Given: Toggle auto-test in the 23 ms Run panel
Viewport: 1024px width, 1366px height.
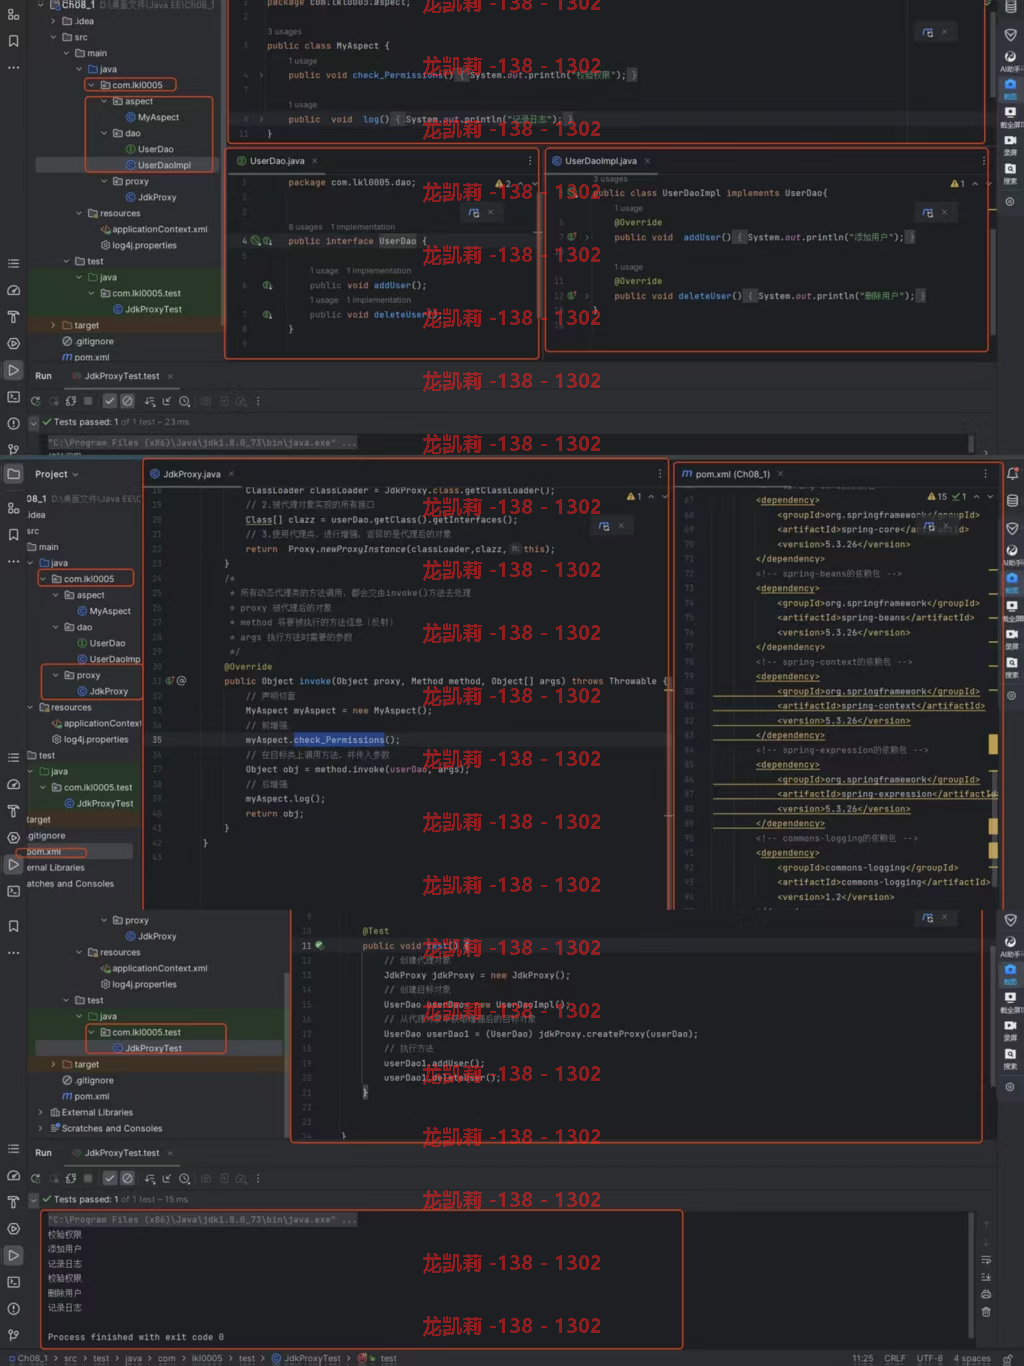Looking at the screenshot, I should 70,401.
